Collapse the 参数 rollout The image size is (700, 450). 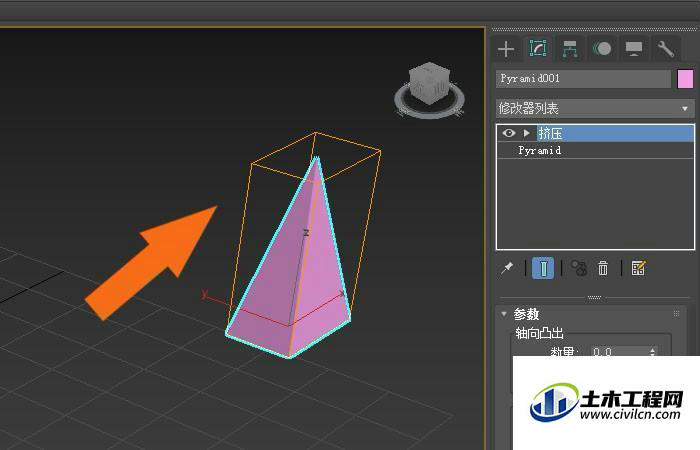(x=504, y=314)
